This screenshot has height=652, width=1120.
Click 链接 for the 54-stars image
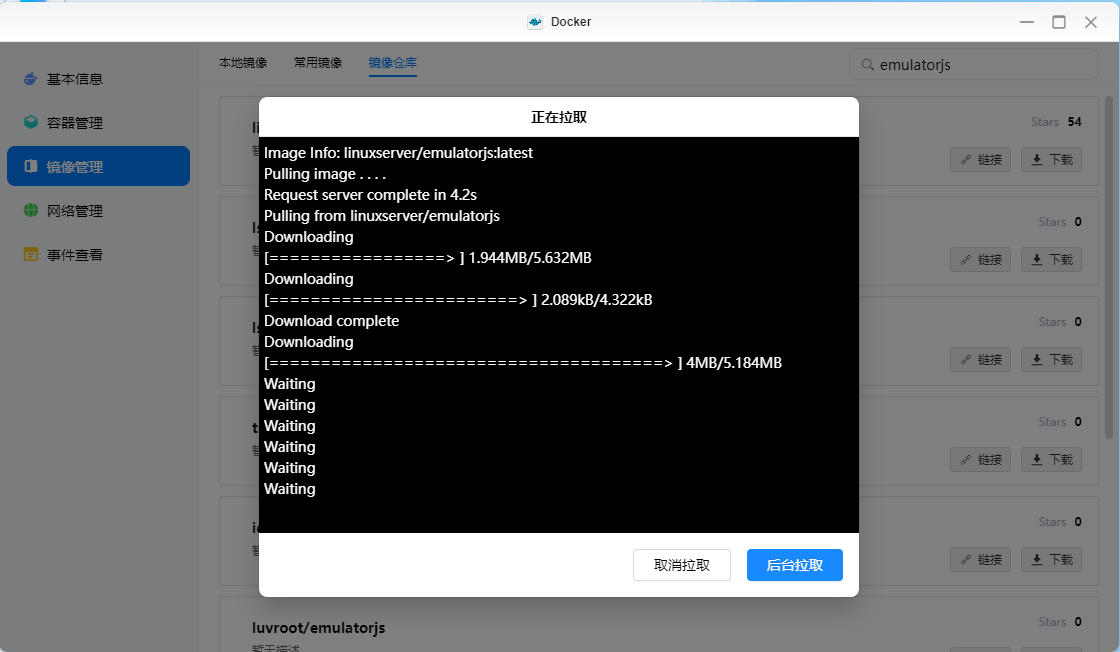[981, 159]
